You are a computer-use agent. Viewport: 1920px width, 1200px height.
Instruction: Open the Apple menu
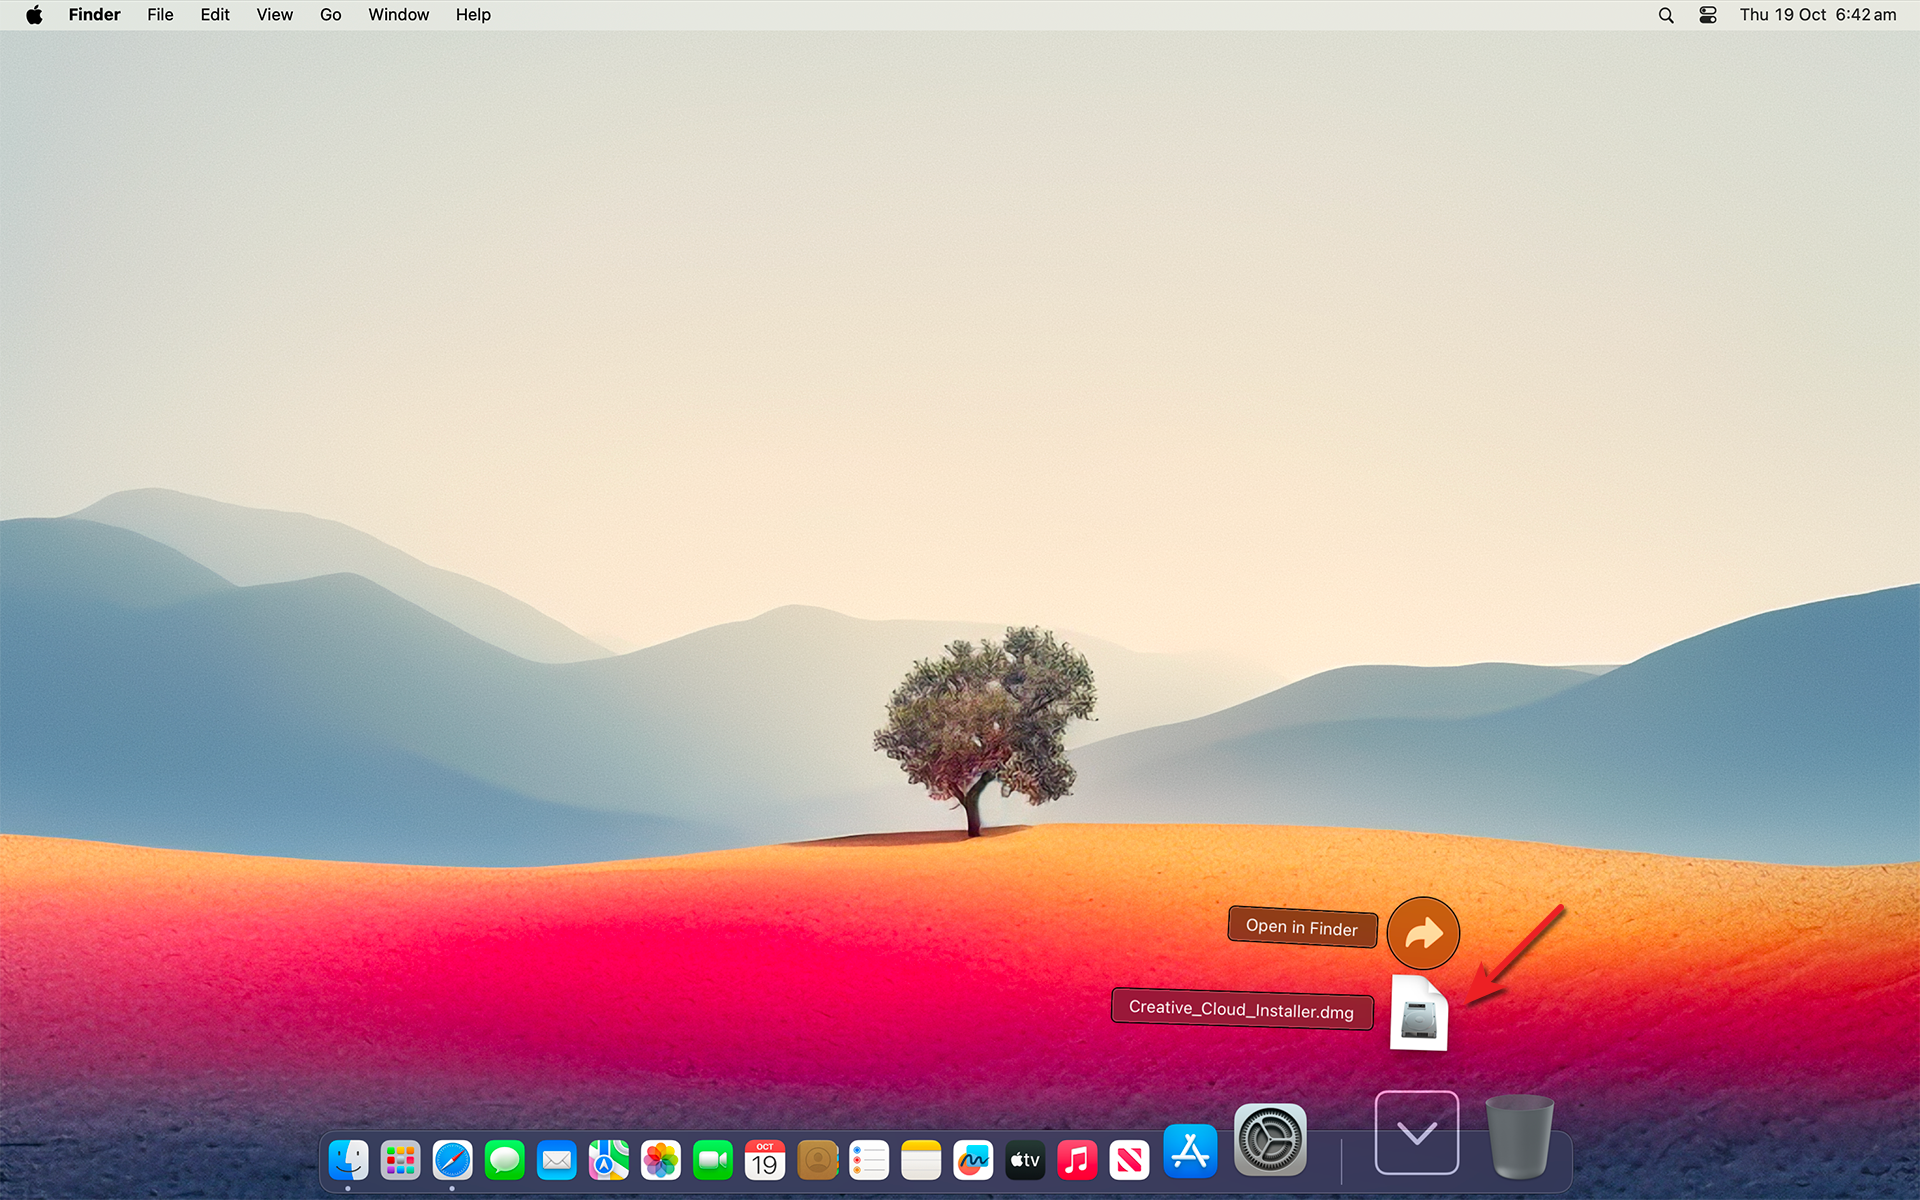pos(34,15)
